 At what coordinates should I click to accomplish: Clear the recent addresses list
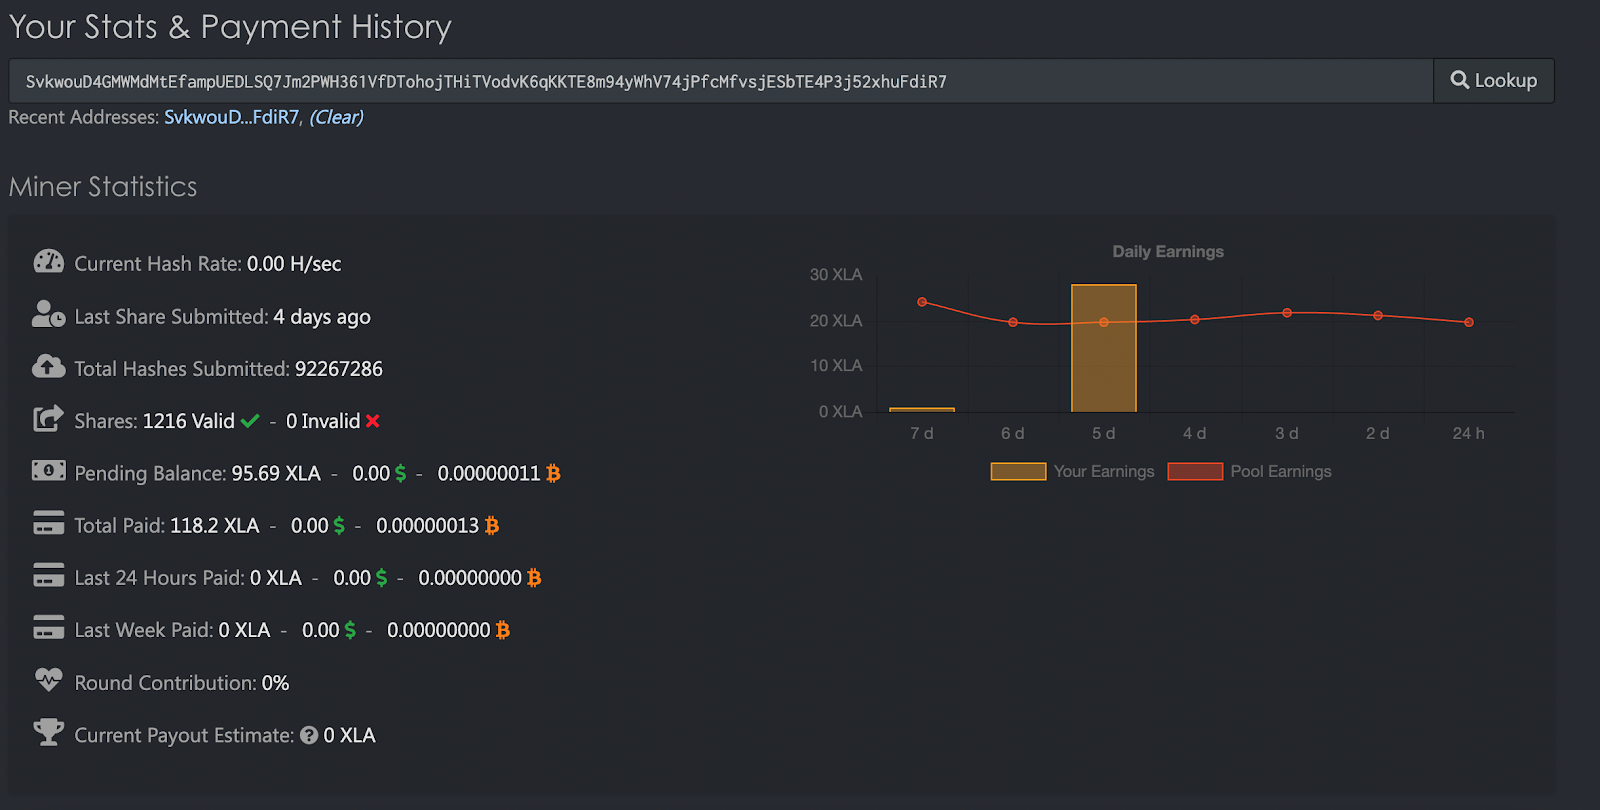[x=336, y=117]
